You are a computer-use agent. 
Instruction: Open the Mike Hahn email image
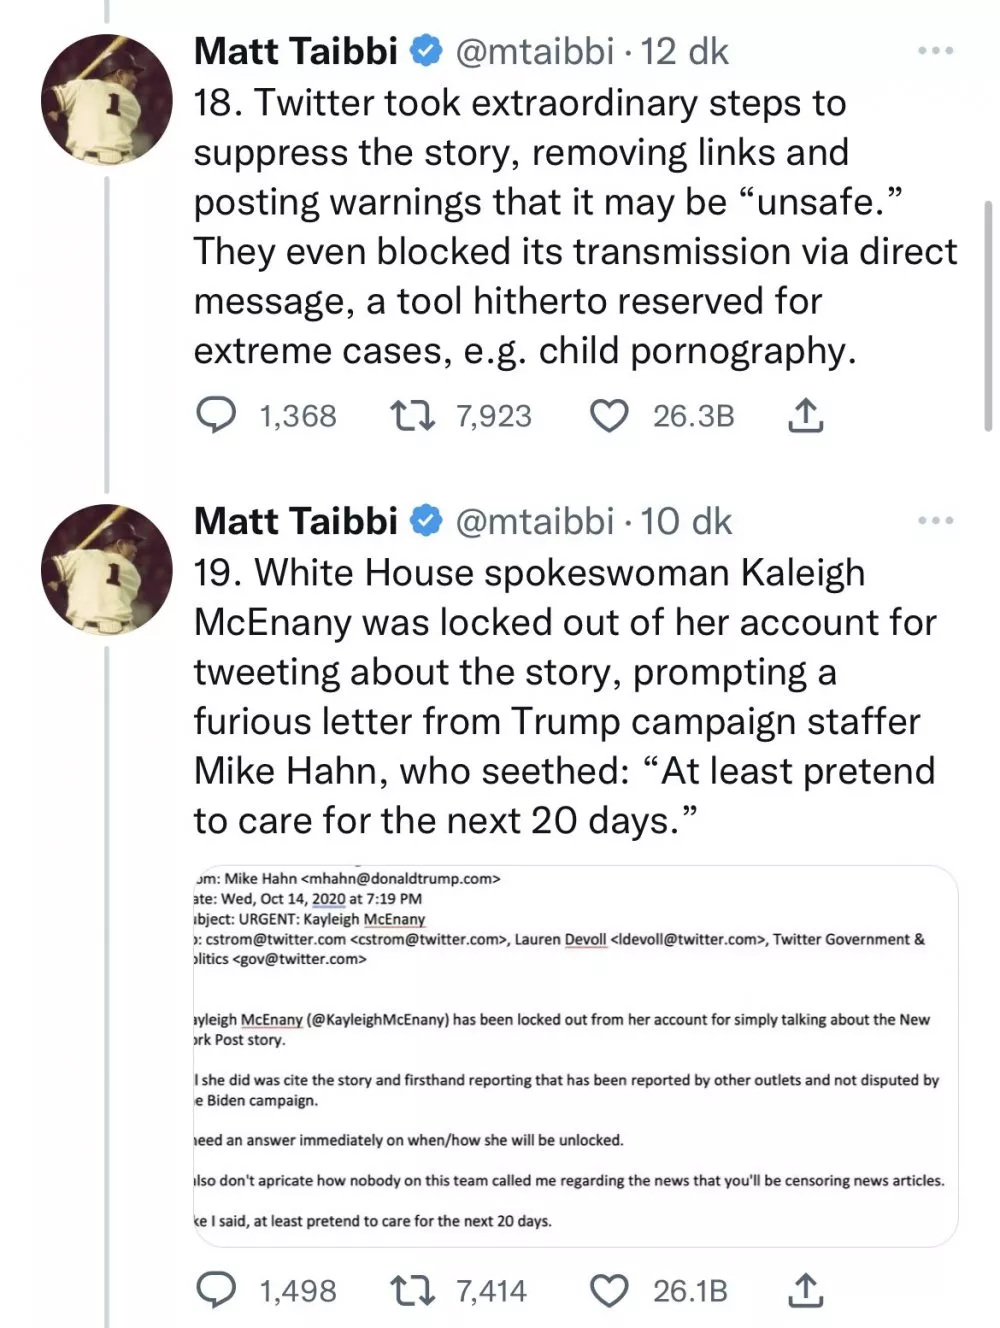pyautogui.click(x=575, y=1055)
